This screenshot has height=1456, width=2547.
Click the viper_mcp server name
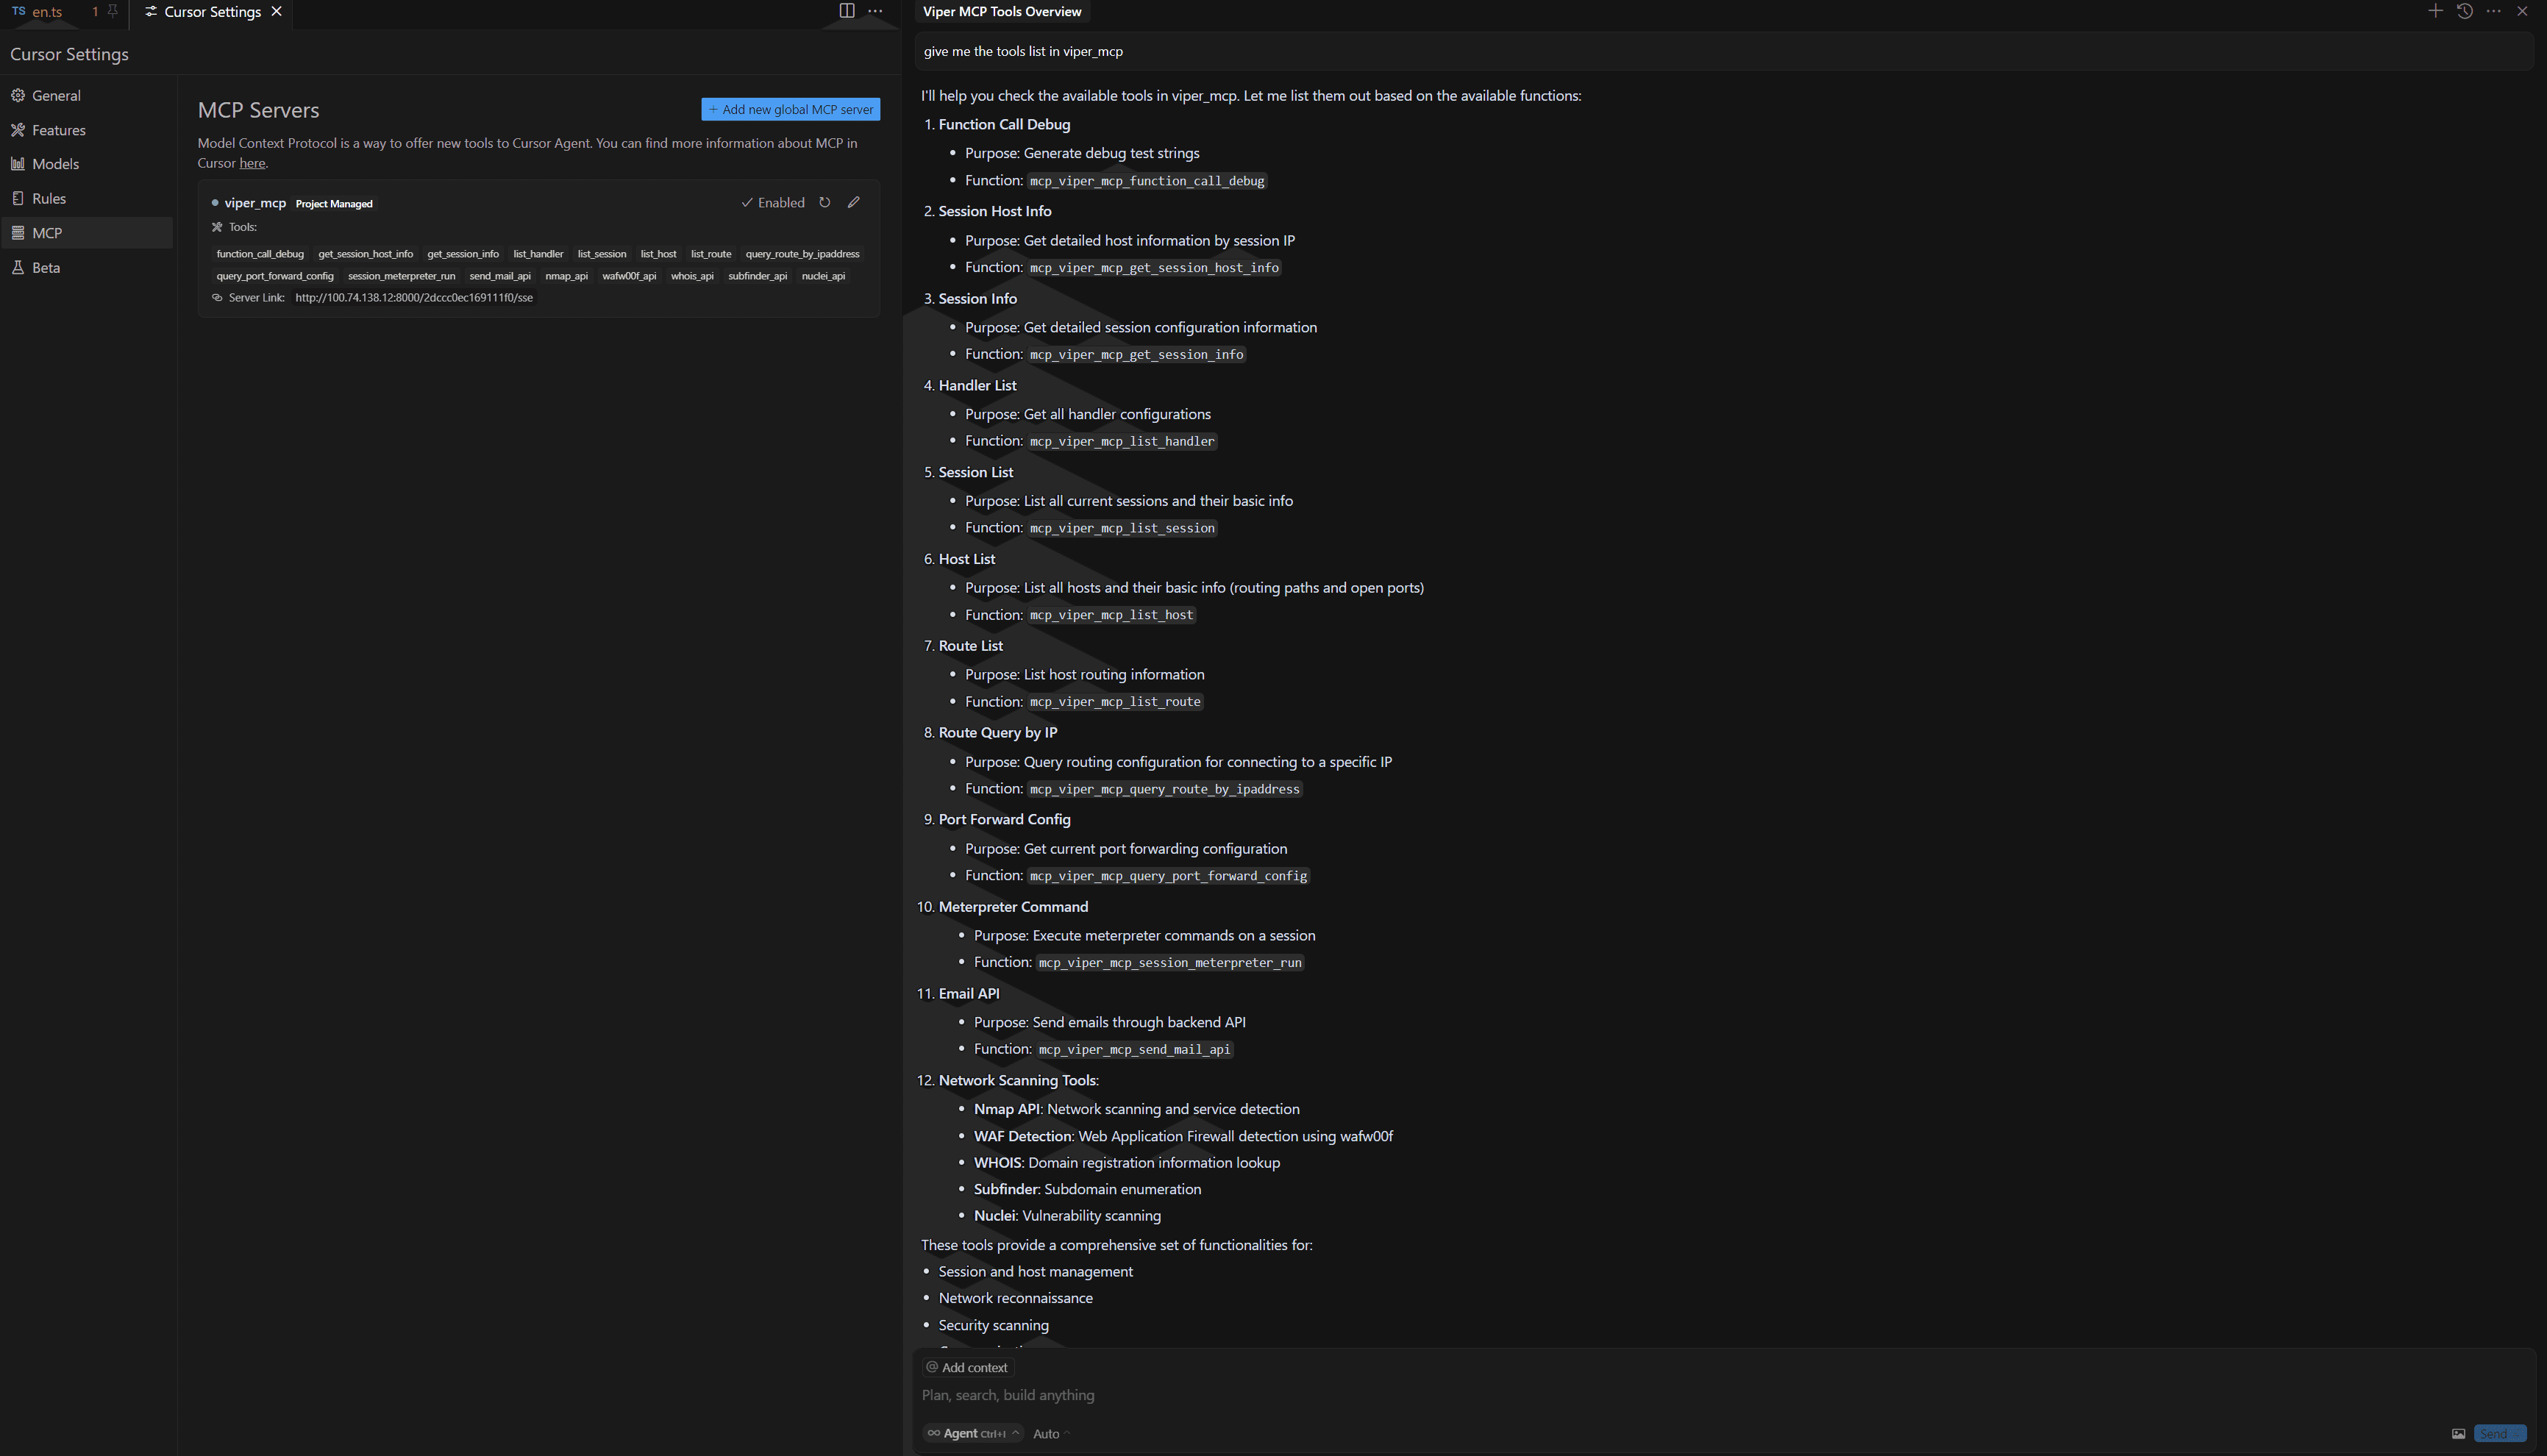point(255,203)
